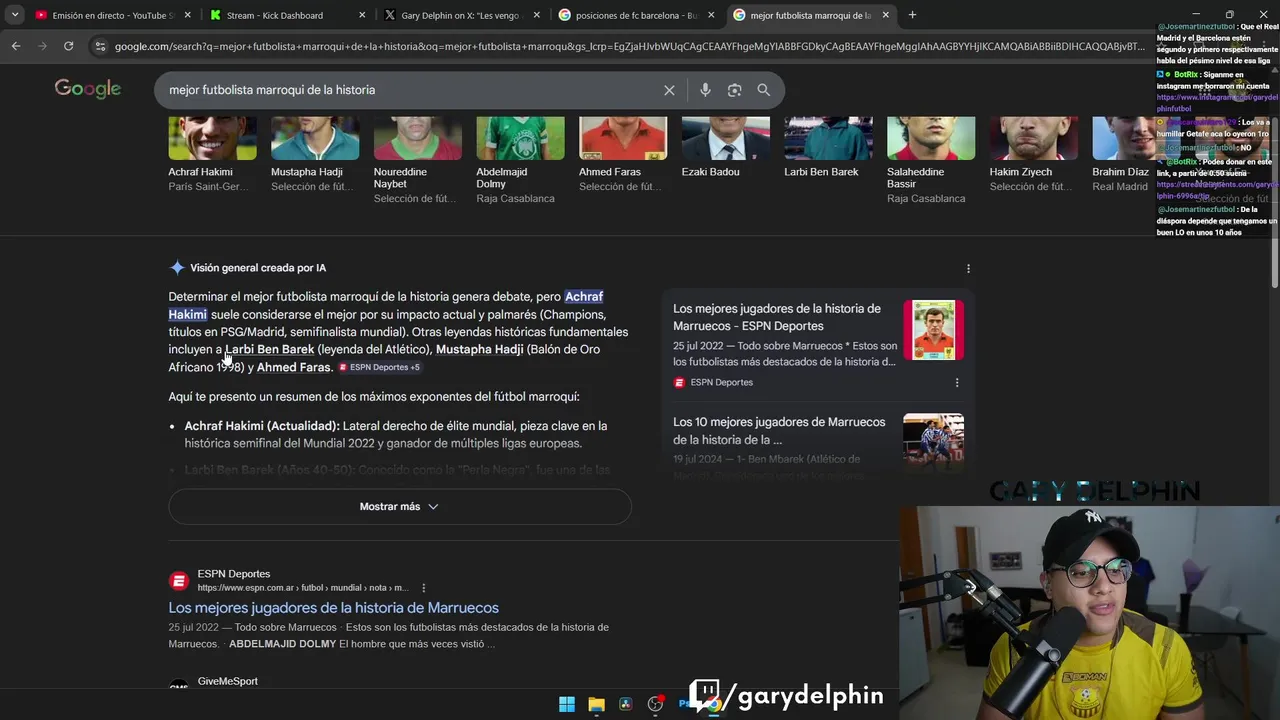The image size is (1280, 720).
Task: Click ESPN source card player thumbnail
Action: (x=934, y=330)
